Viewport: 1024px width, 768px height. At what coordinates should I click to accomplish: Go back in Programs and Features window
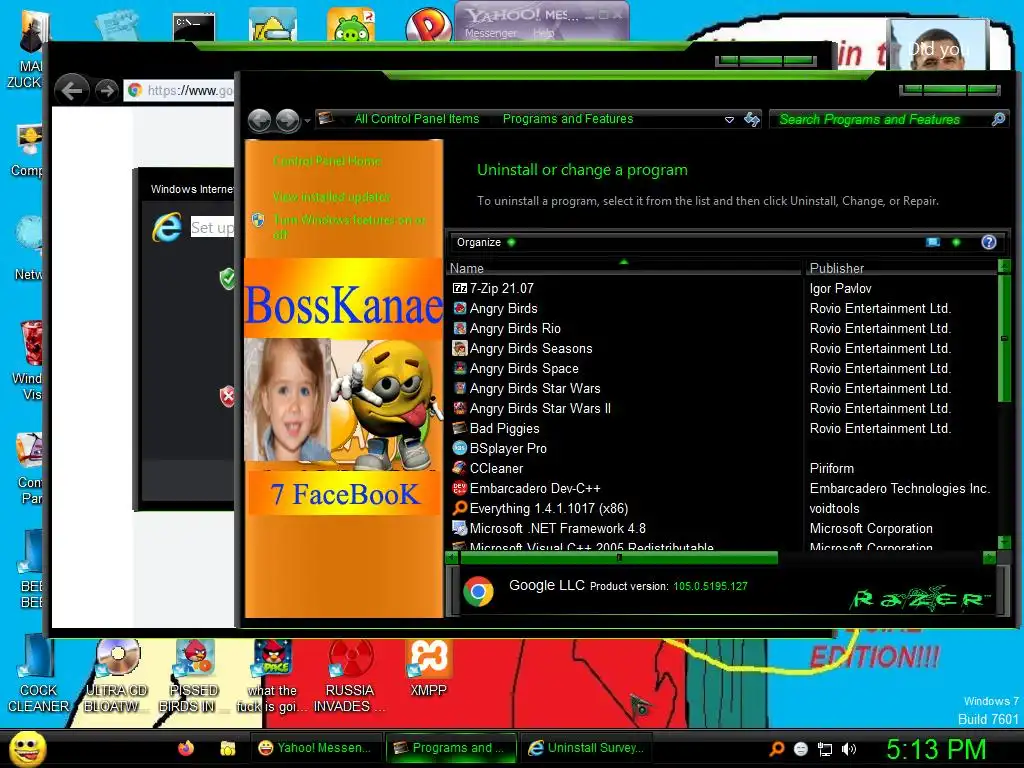coord(259,120)
